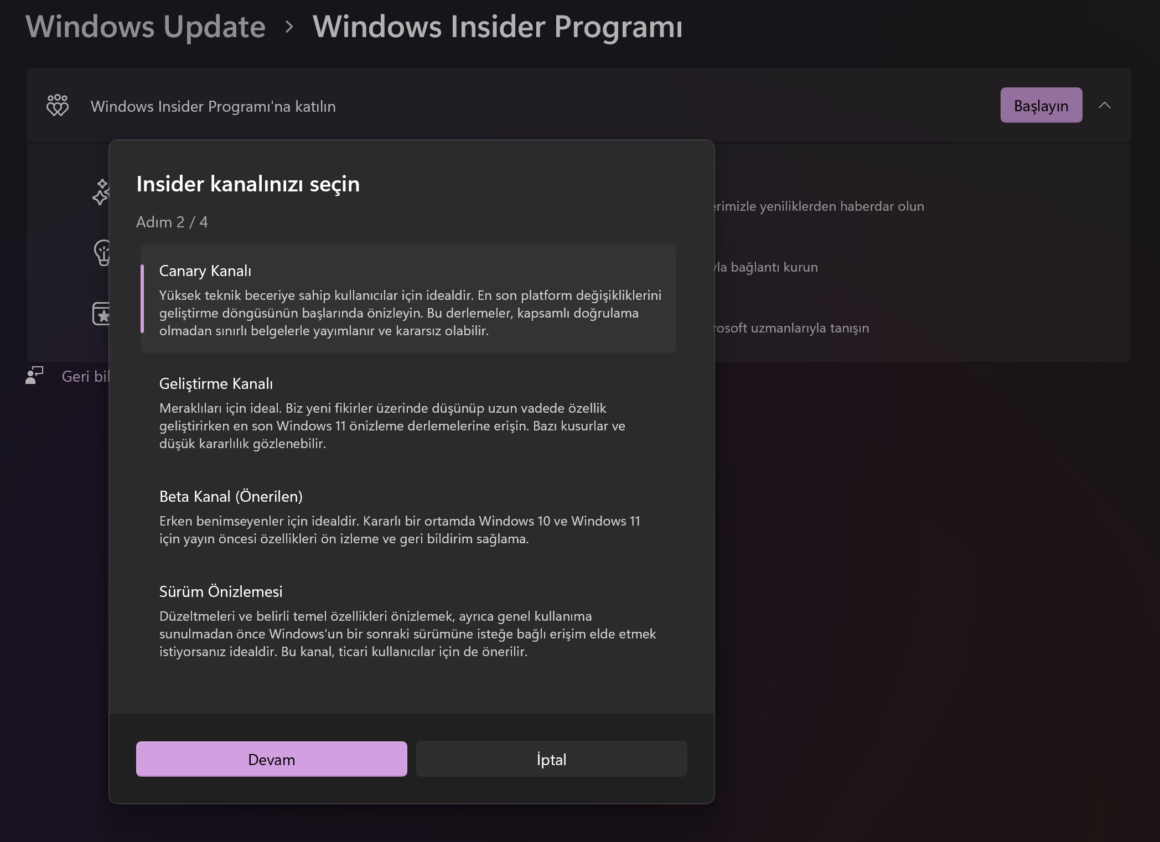Click the 'uzmanlarıyla tanışın' text
1160x842 pixels.
[x=809, y=328]
